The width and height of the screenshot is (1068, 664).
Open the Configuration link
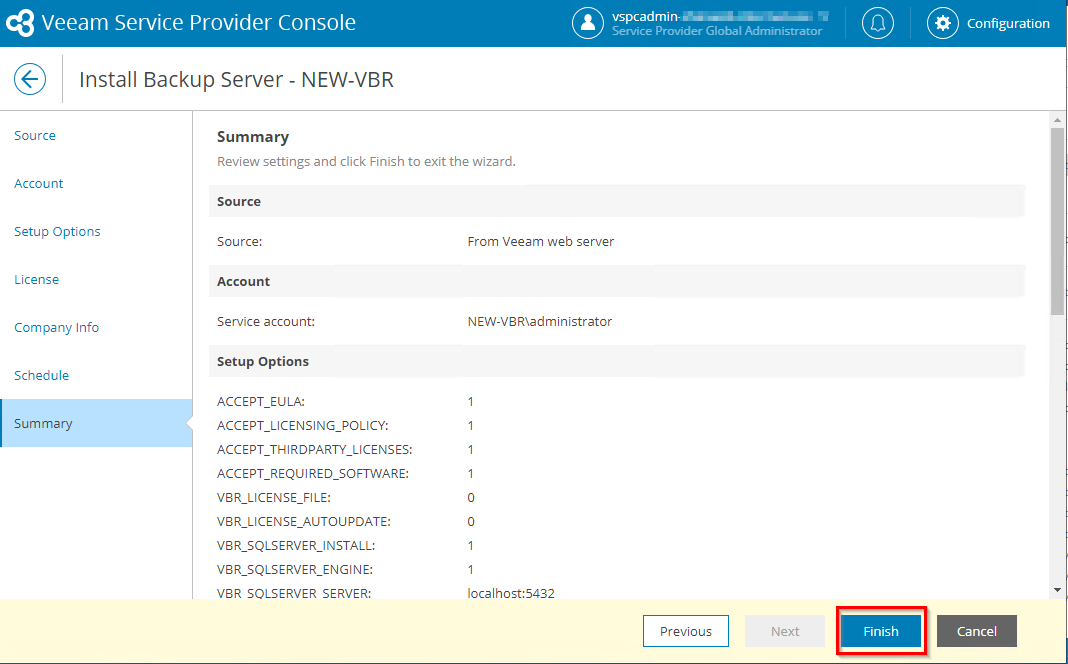[1008, 23]
